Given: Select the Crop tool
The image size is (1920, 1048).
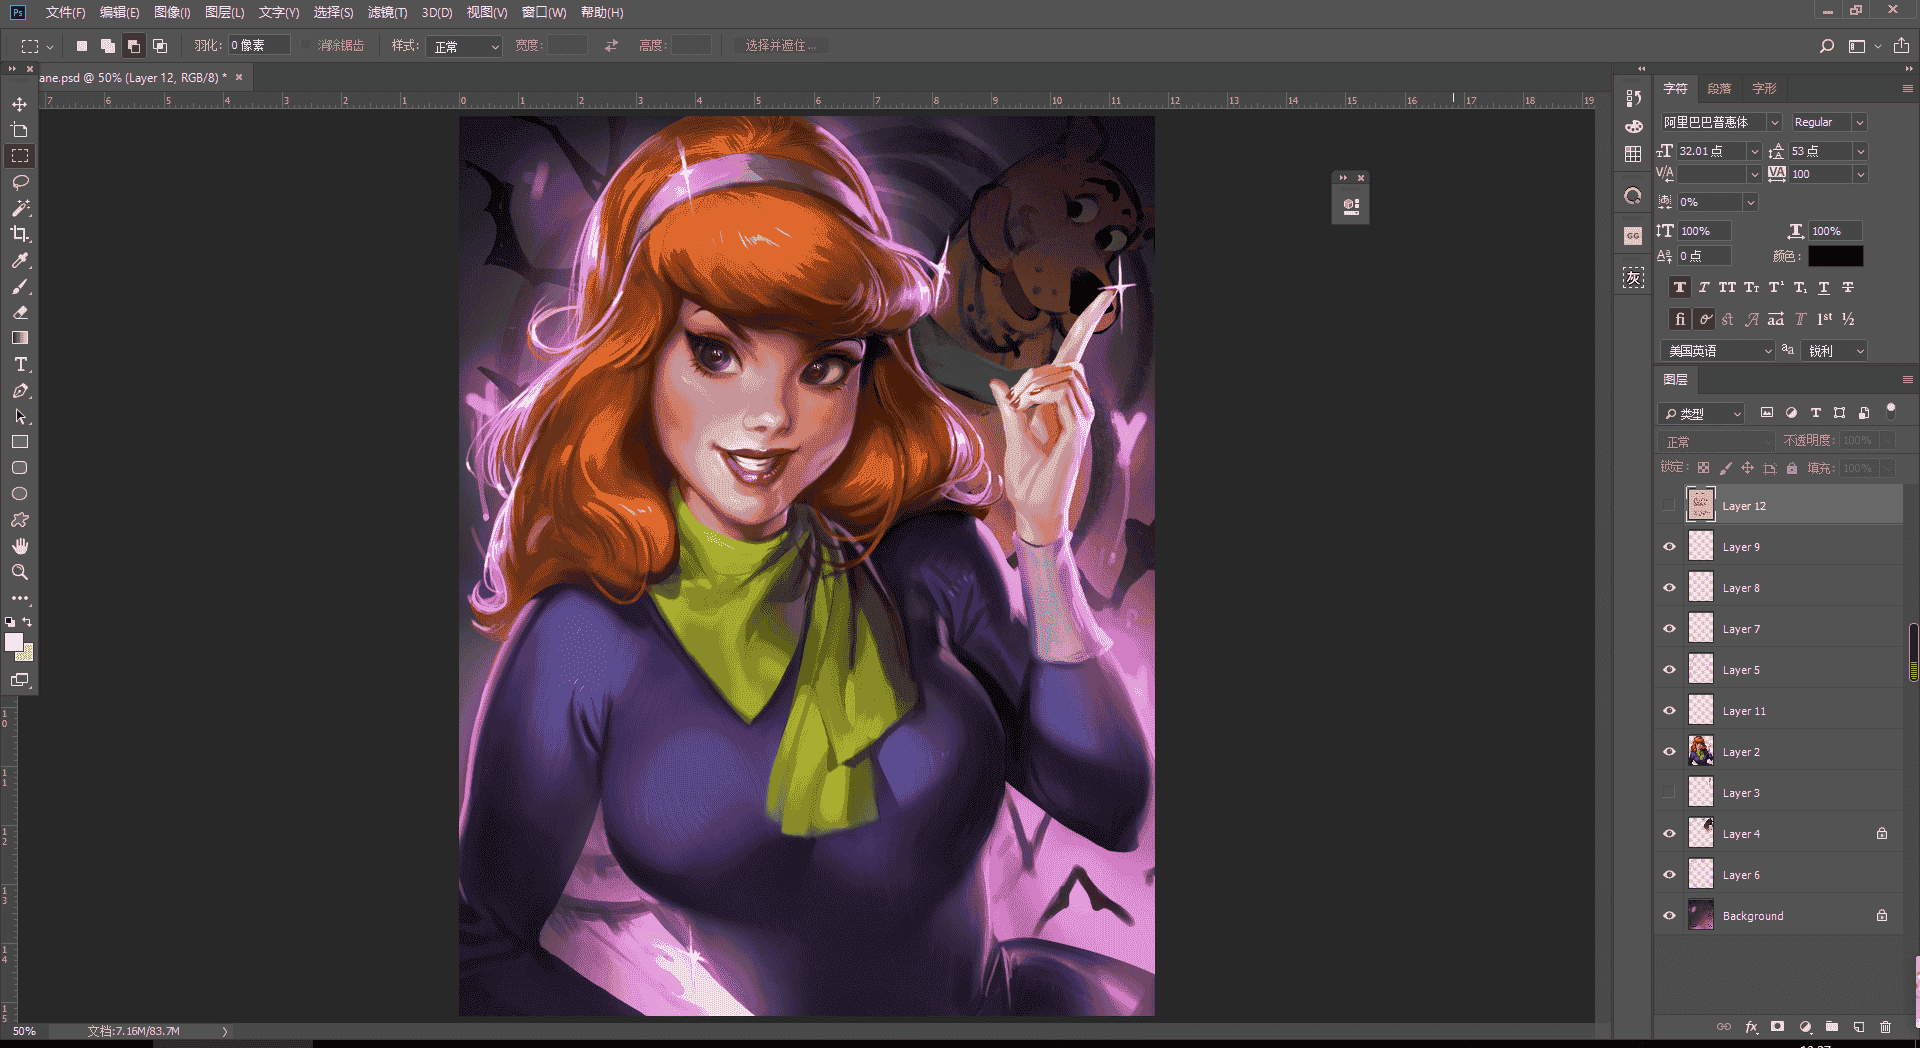Looking at the screenshot, I should pyautogui.click(x=19, y=234).
